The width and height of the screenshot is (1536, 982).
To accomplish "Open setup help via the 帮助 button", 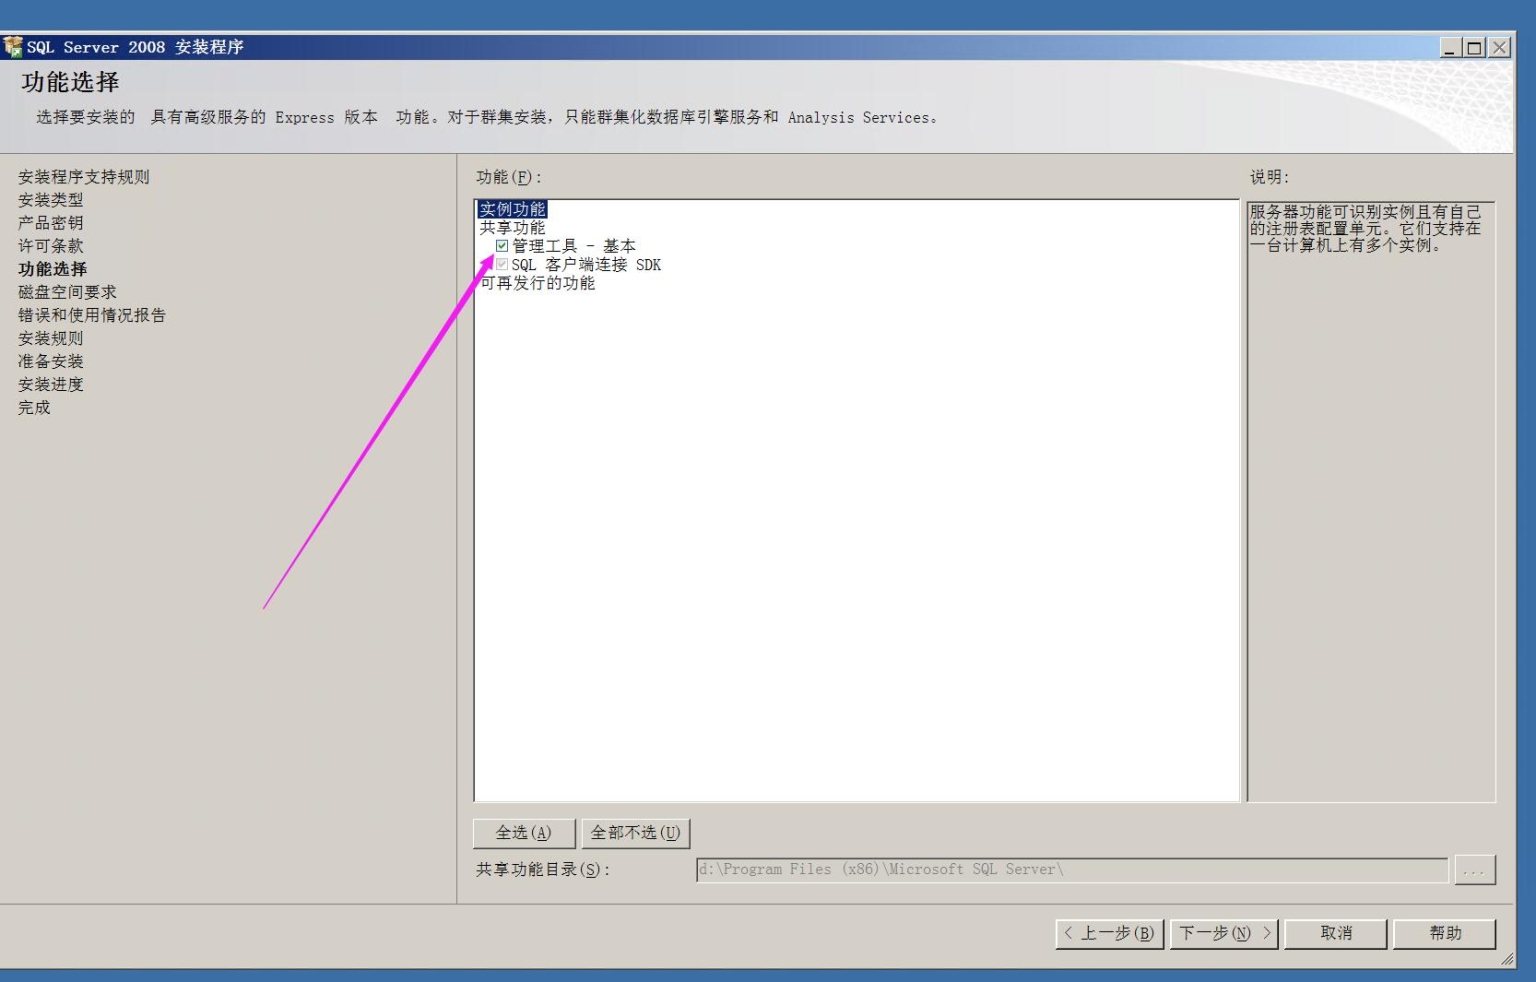I will coord(1445,934).
